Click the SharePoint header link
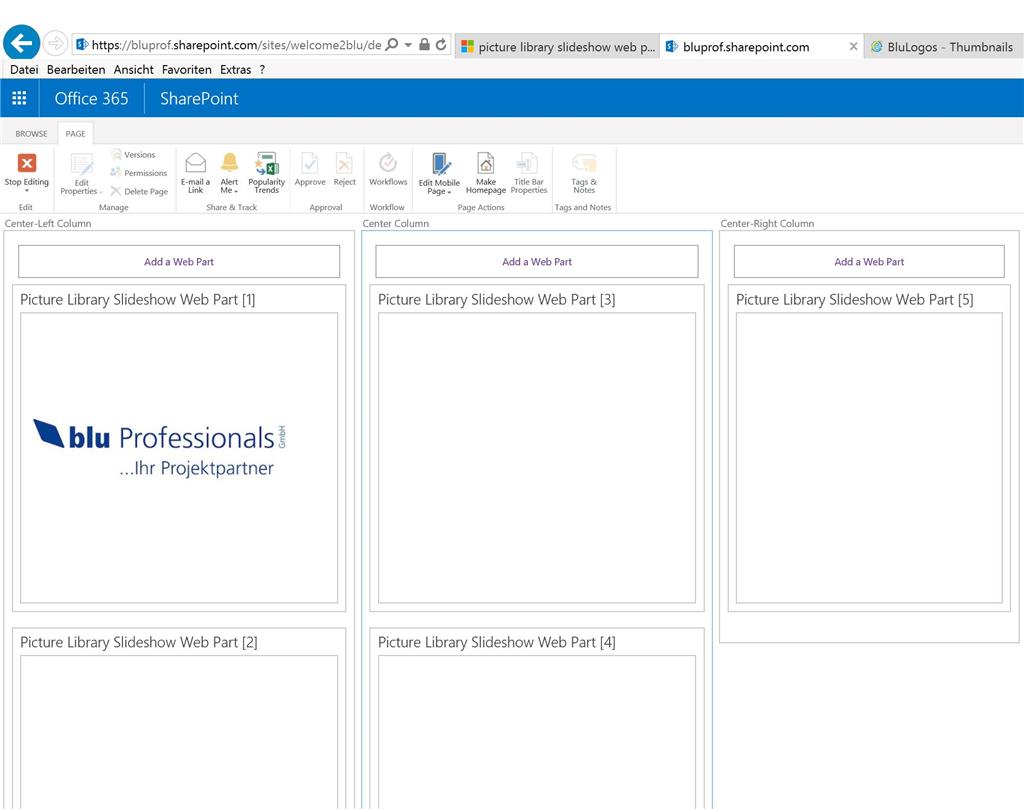This screenshot has height=809, width=1024. [199, 99]
